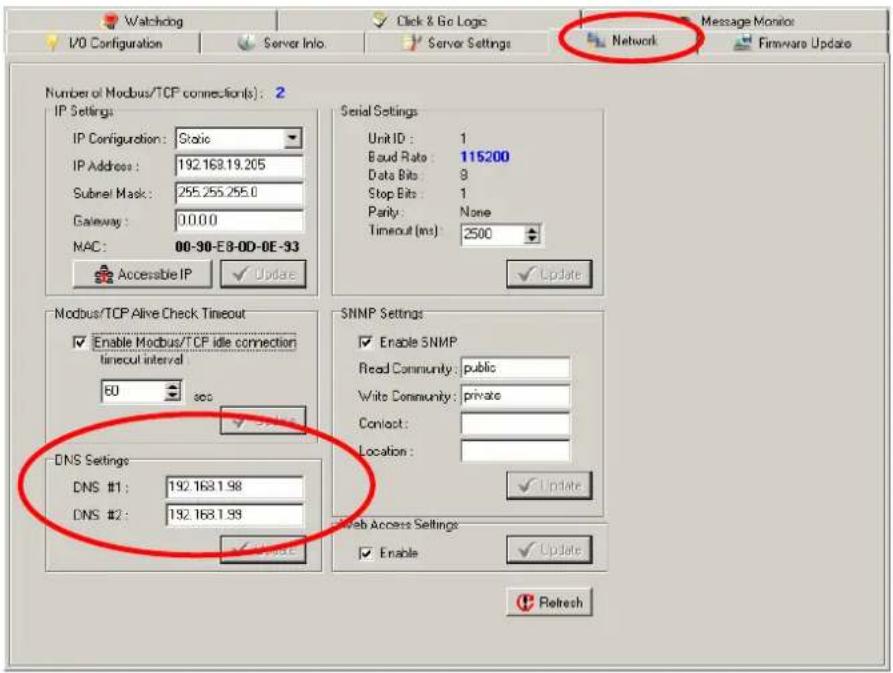This screenshot has width=893, height=673.
Task: Toggle Web Access Enable checkbox
Action: (x=365, y=553)
